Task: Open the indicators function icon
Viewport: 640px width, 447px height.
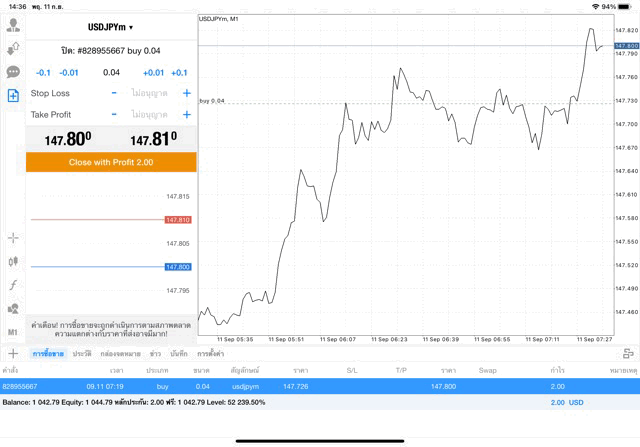Action: [x=13, y=285]
